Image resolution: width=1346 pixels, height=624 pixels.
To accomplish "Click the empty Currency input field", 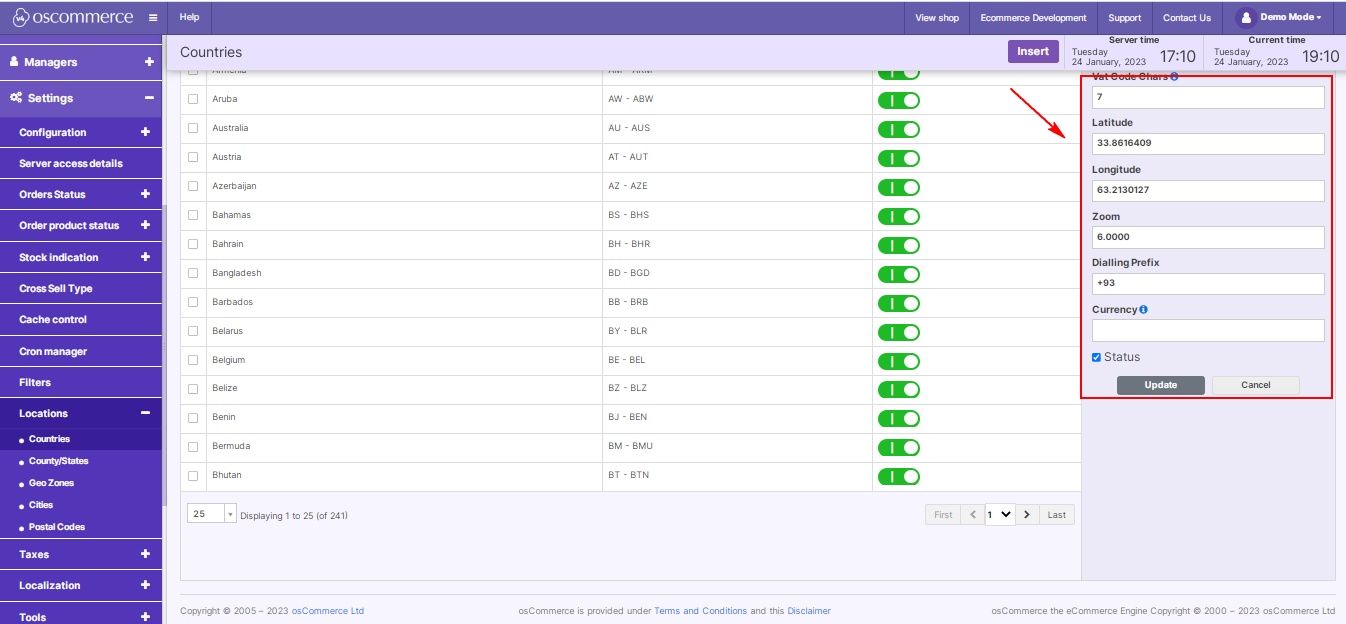I will click(1208, 330).
